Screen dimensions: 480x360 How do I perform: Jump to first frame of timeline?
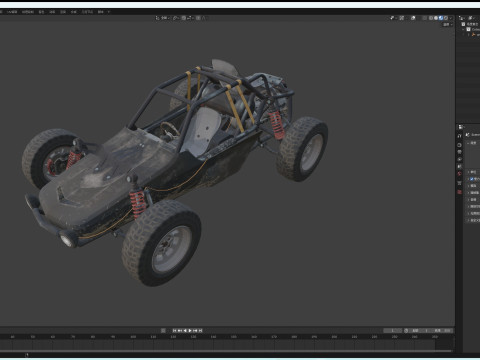[x=174, y=330]
